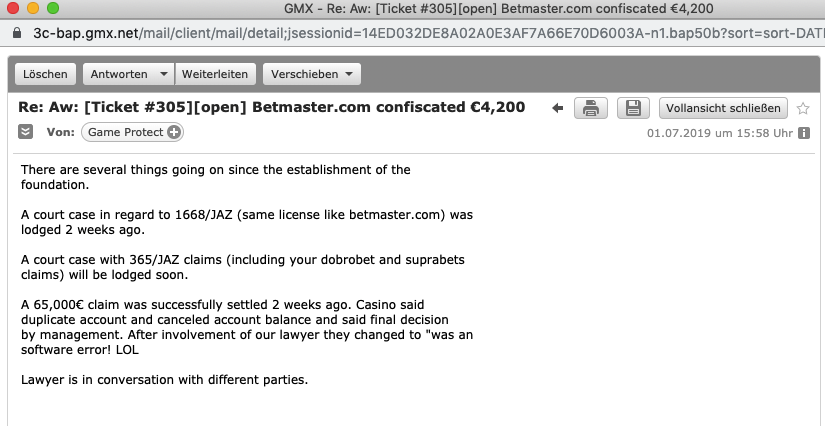Maximize the window with the green button
This screenshot has height=426, width=825.
pyautogui.click(x=53, y=8)
